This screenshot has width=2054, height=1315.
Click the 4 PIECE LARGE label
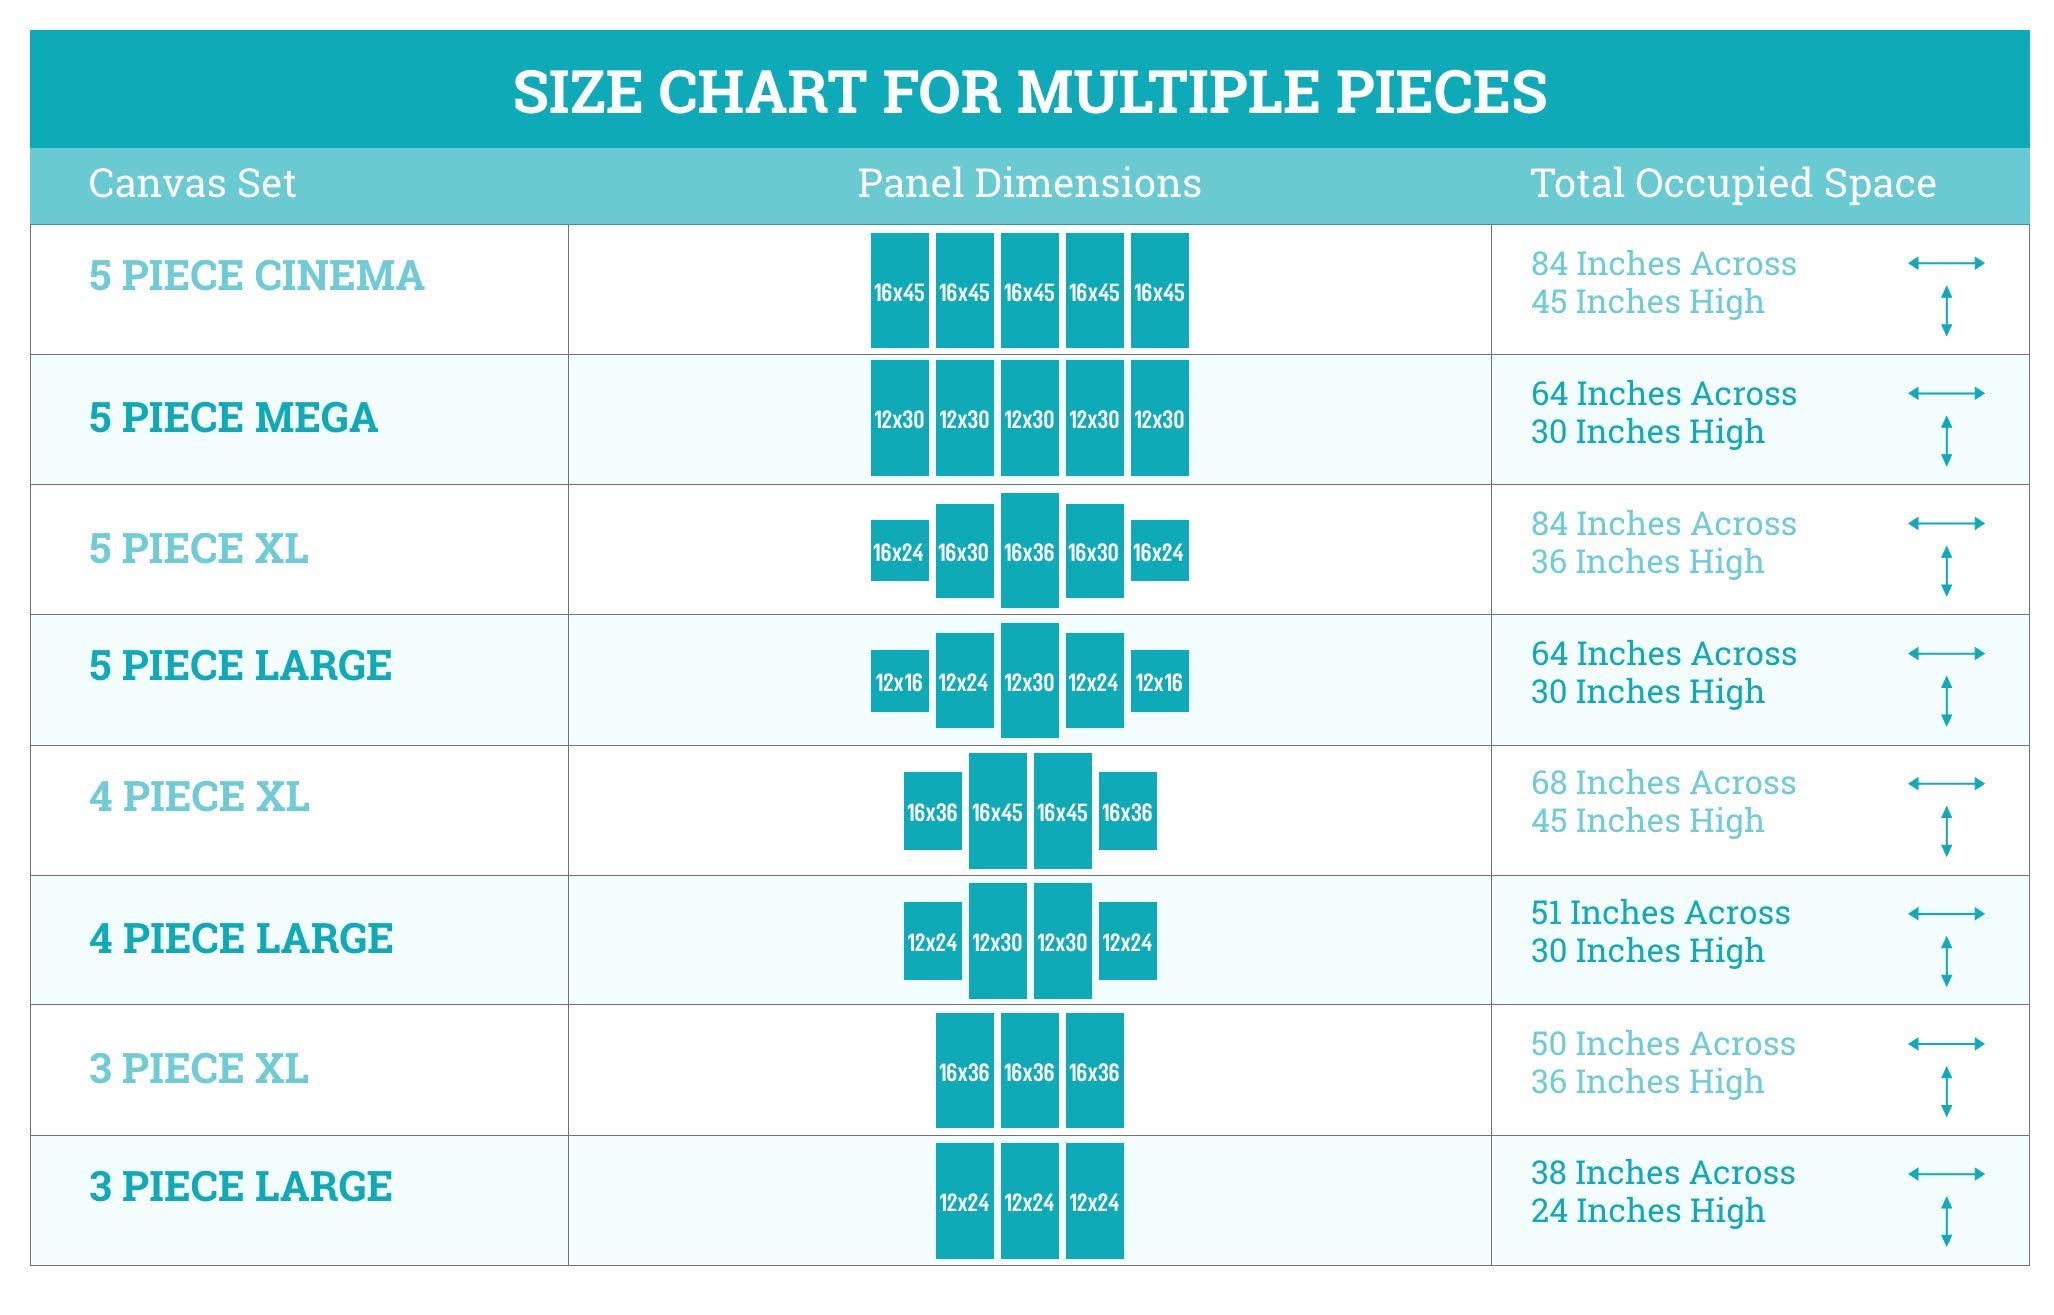(x=241, y=939)
